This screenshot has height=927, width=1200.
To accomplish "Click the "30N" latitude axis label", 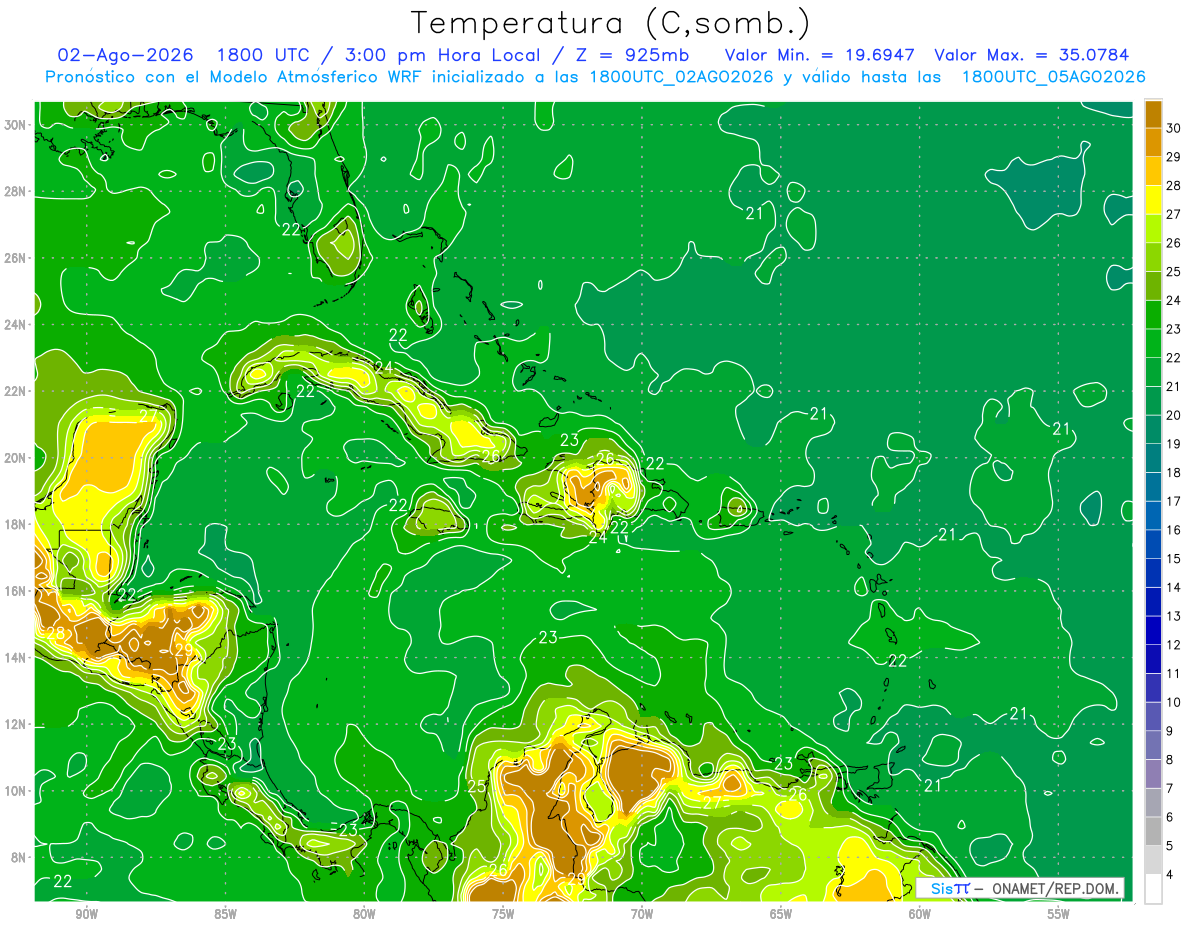I will 17,125.
